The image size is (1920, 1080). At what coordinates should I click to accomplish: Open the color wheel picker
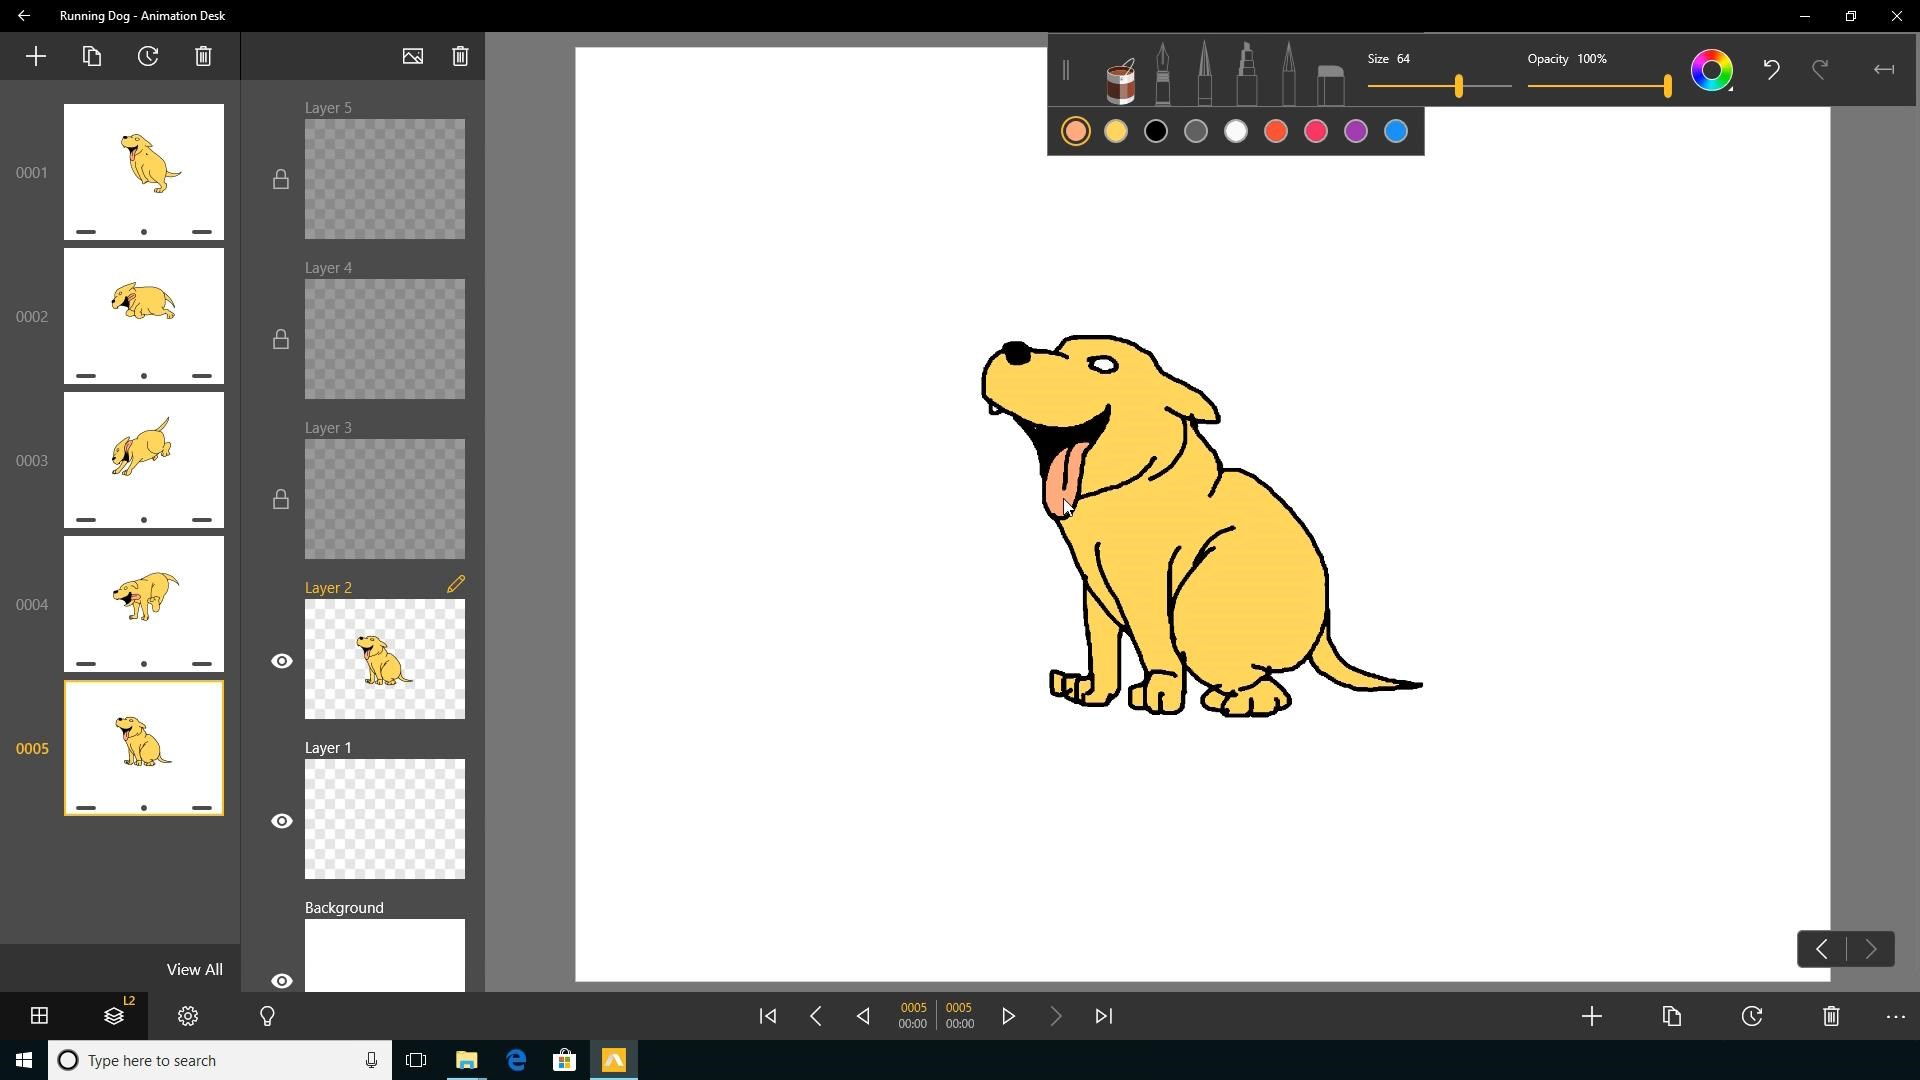tap(1711, 70)
